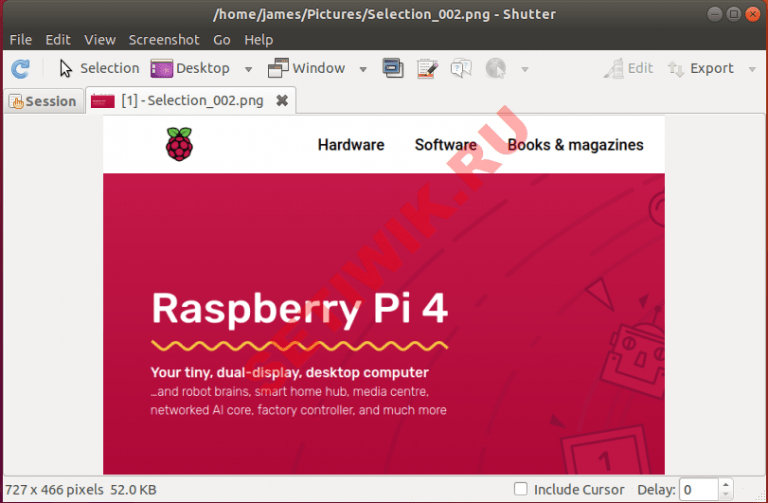Click the Edit button in toolbar
The height and width of the screenshot is (503, 768).
coord(628,69)
